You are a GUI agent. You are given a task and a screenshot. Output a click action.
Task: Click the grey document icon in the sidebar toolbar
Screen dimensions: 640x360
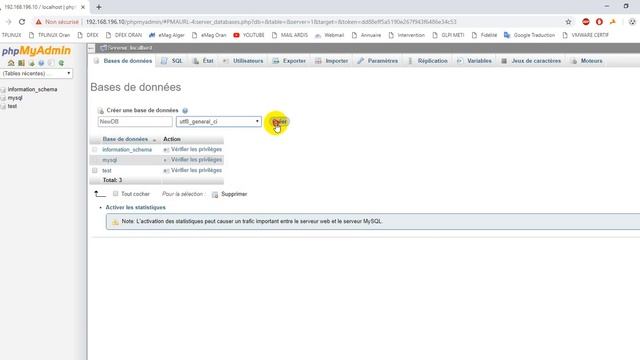coord(51,63)
